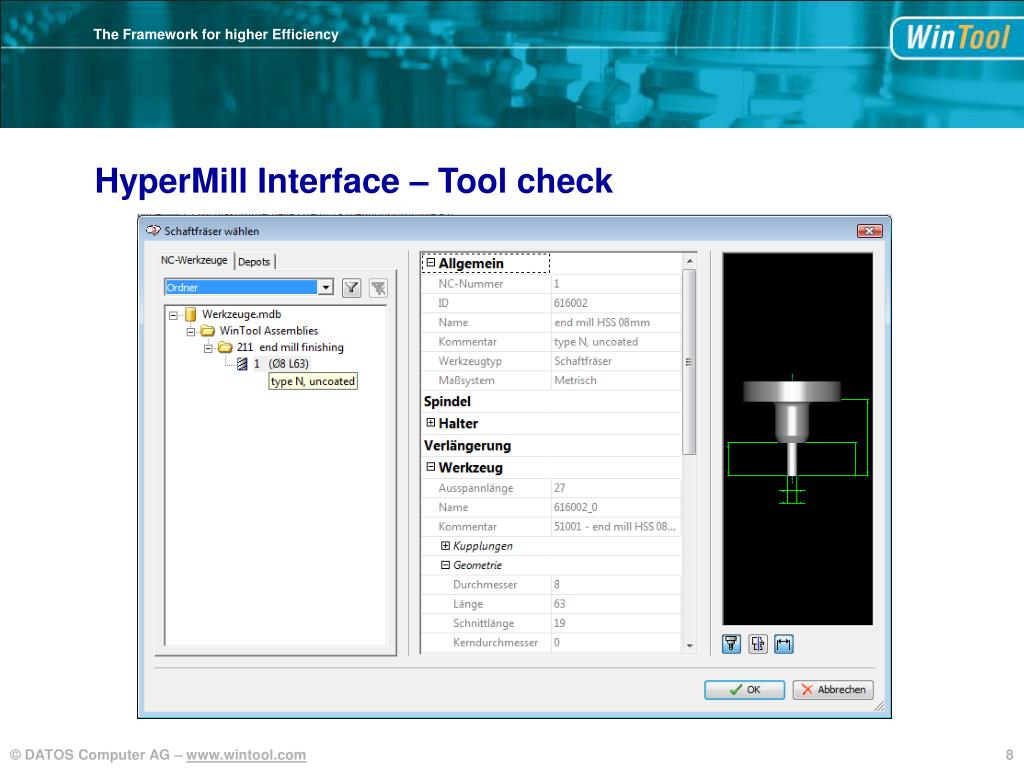Click the WinTool Assemblies folder icon

(x=208, y=331)
